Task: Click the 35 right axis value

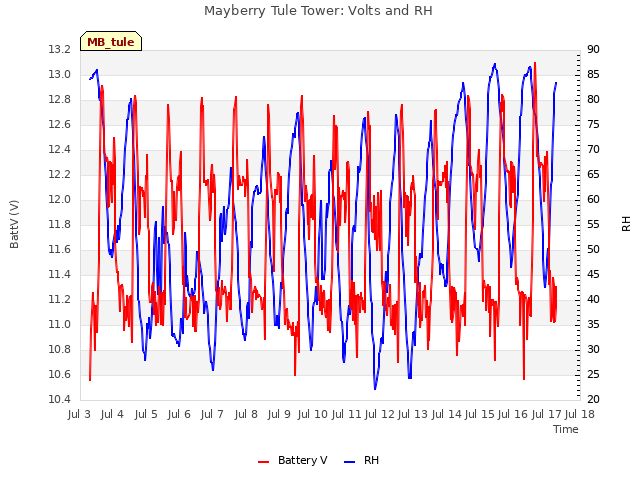Action: (x=593, y=324)
